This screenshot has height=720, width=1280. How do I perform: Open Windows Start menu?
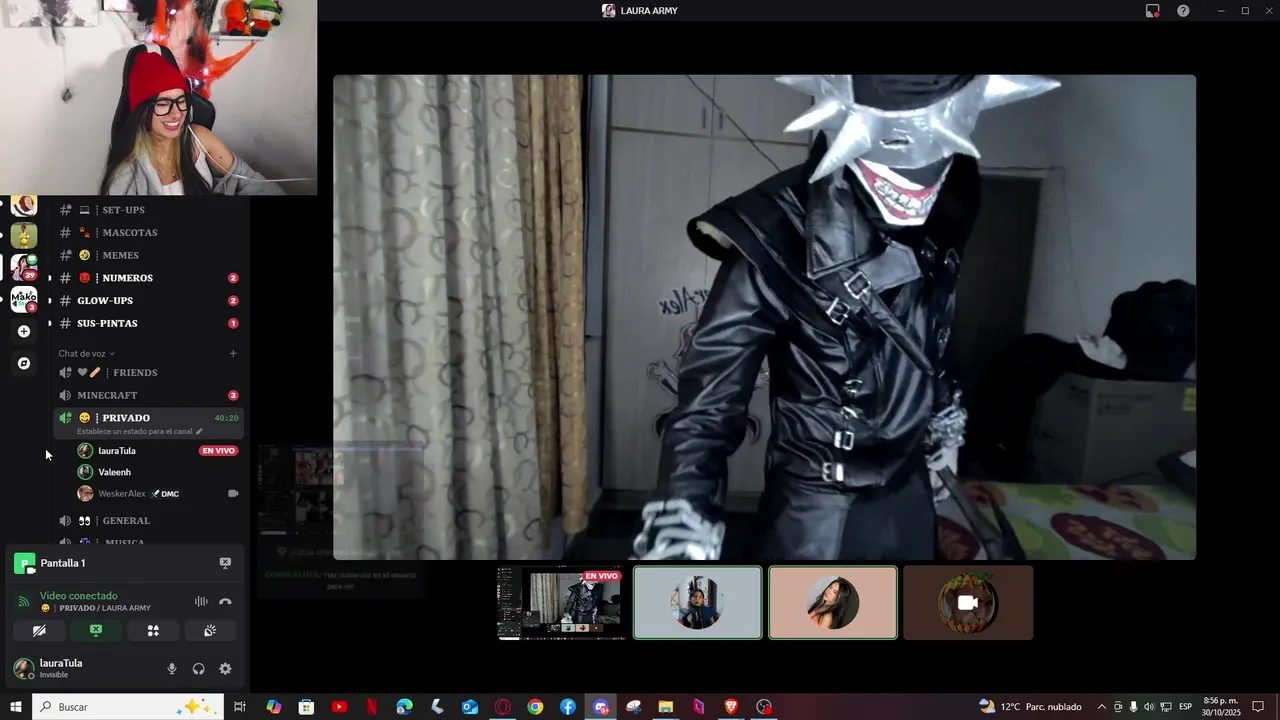click(x=16, y=707)
